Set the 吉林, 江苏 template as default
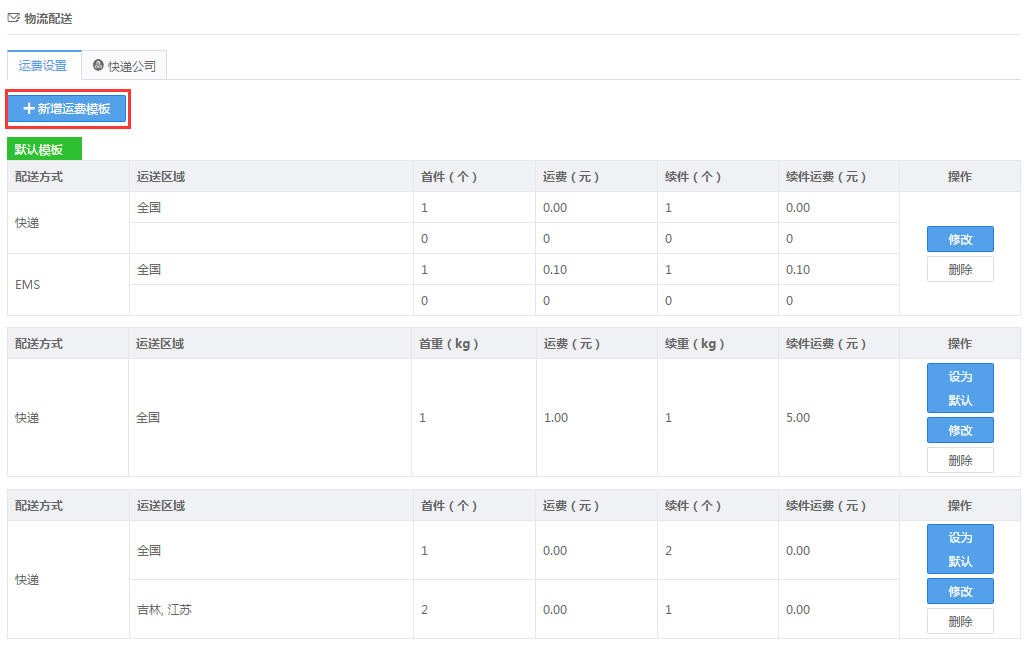The height and width of the screenshot is (659, 1032). pos(959,549)
